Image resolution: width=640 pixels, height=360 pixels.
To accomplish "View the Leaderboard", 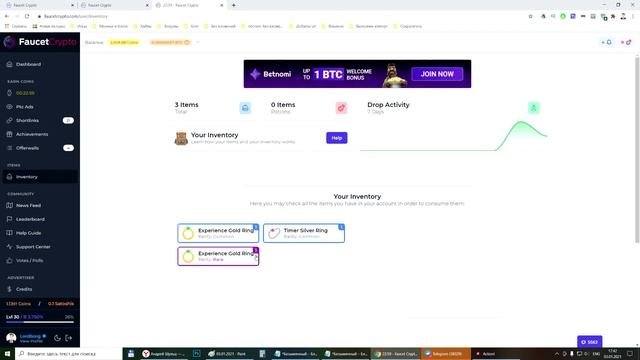I will tap(30, 219).
